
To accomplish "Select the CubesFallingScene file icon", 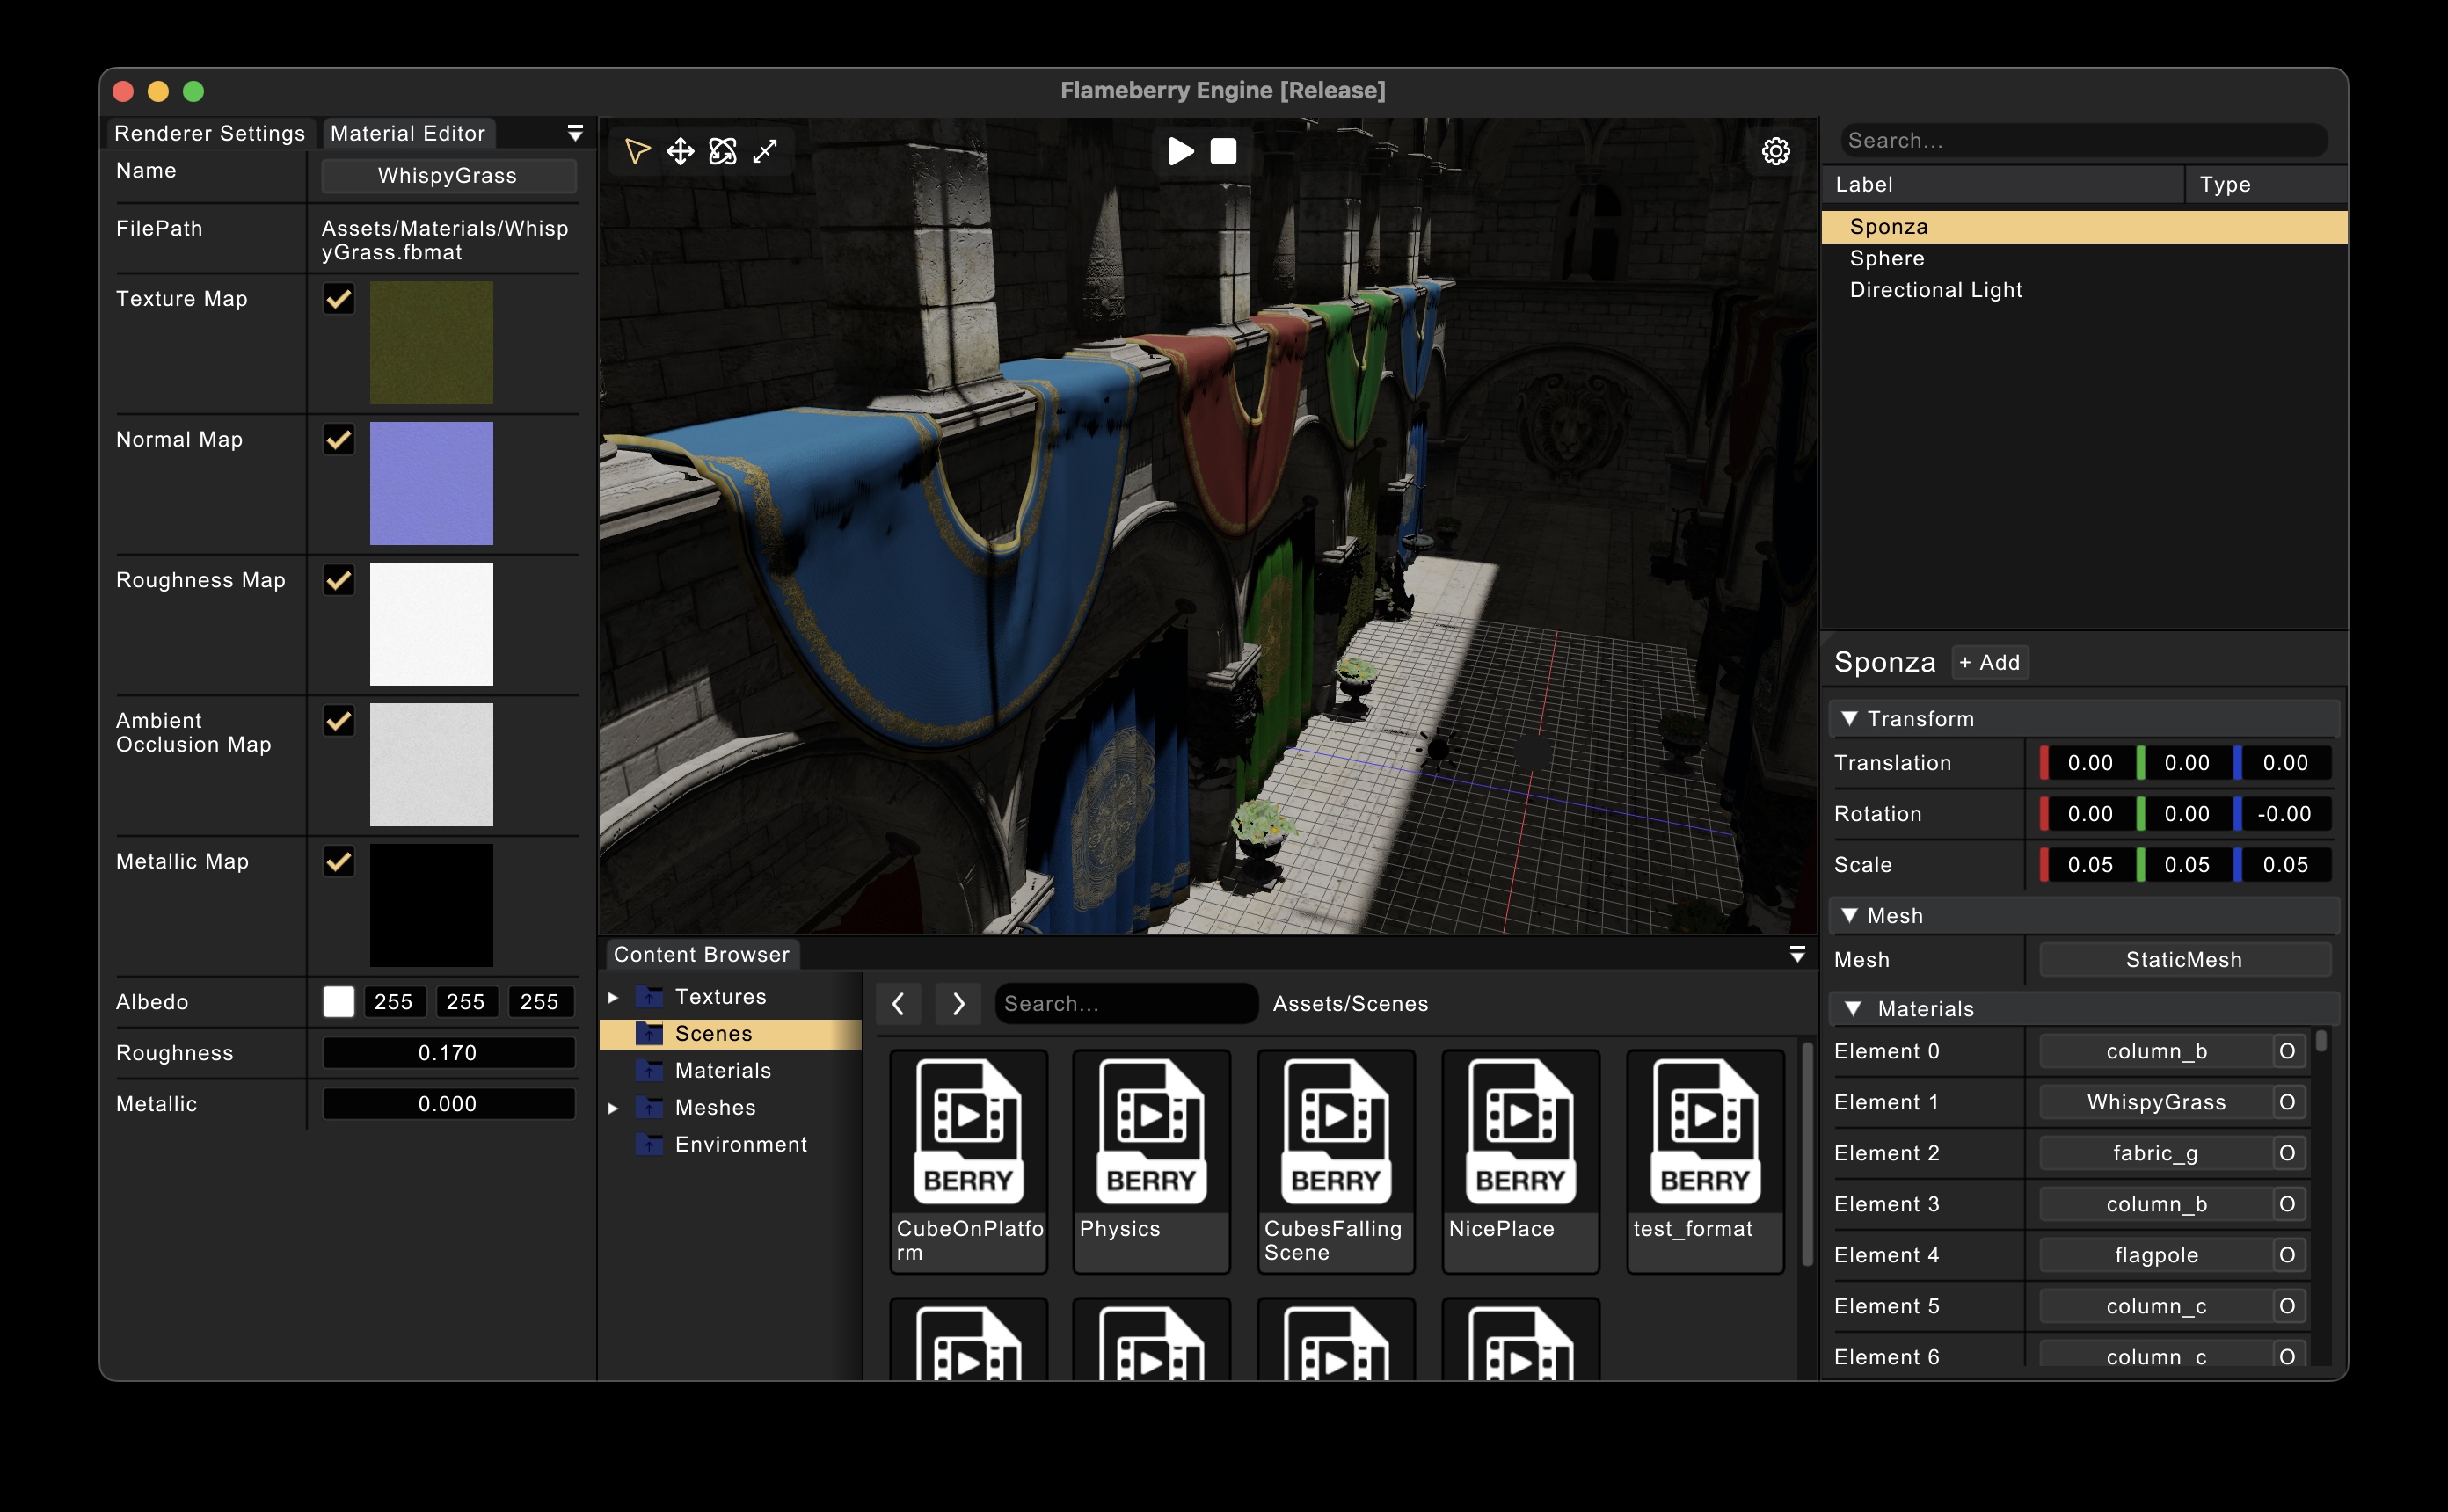I will (x=1336, y=1132).
